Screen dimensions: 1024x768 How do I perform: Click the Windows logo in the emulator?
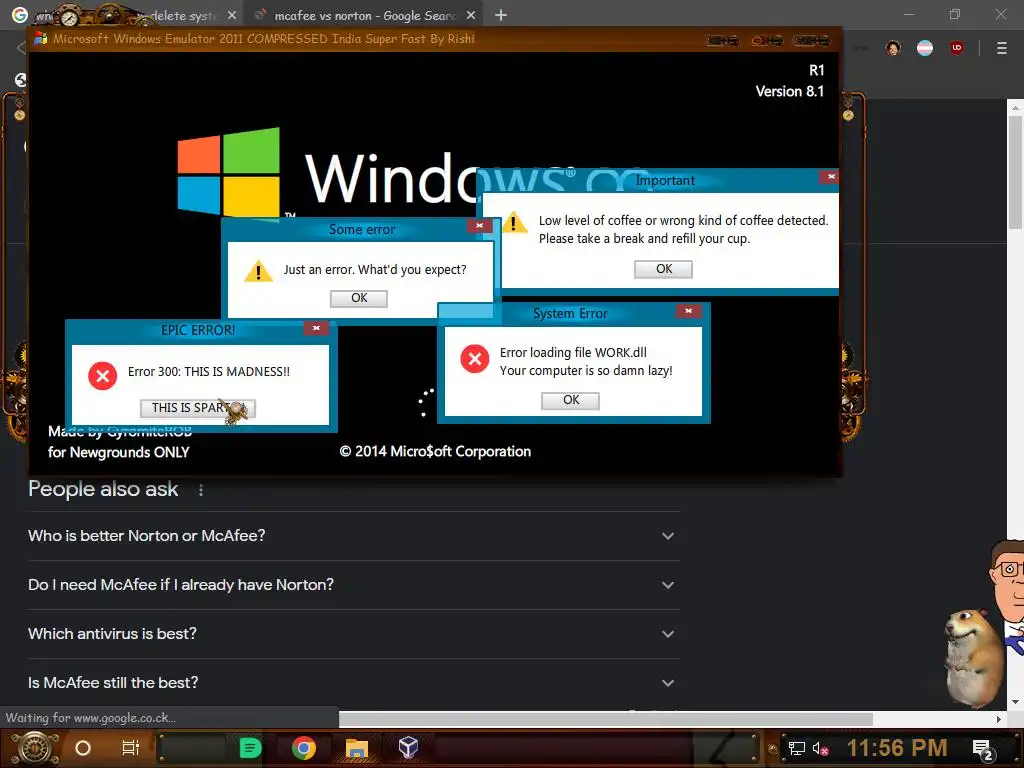(x=229, y=172)
